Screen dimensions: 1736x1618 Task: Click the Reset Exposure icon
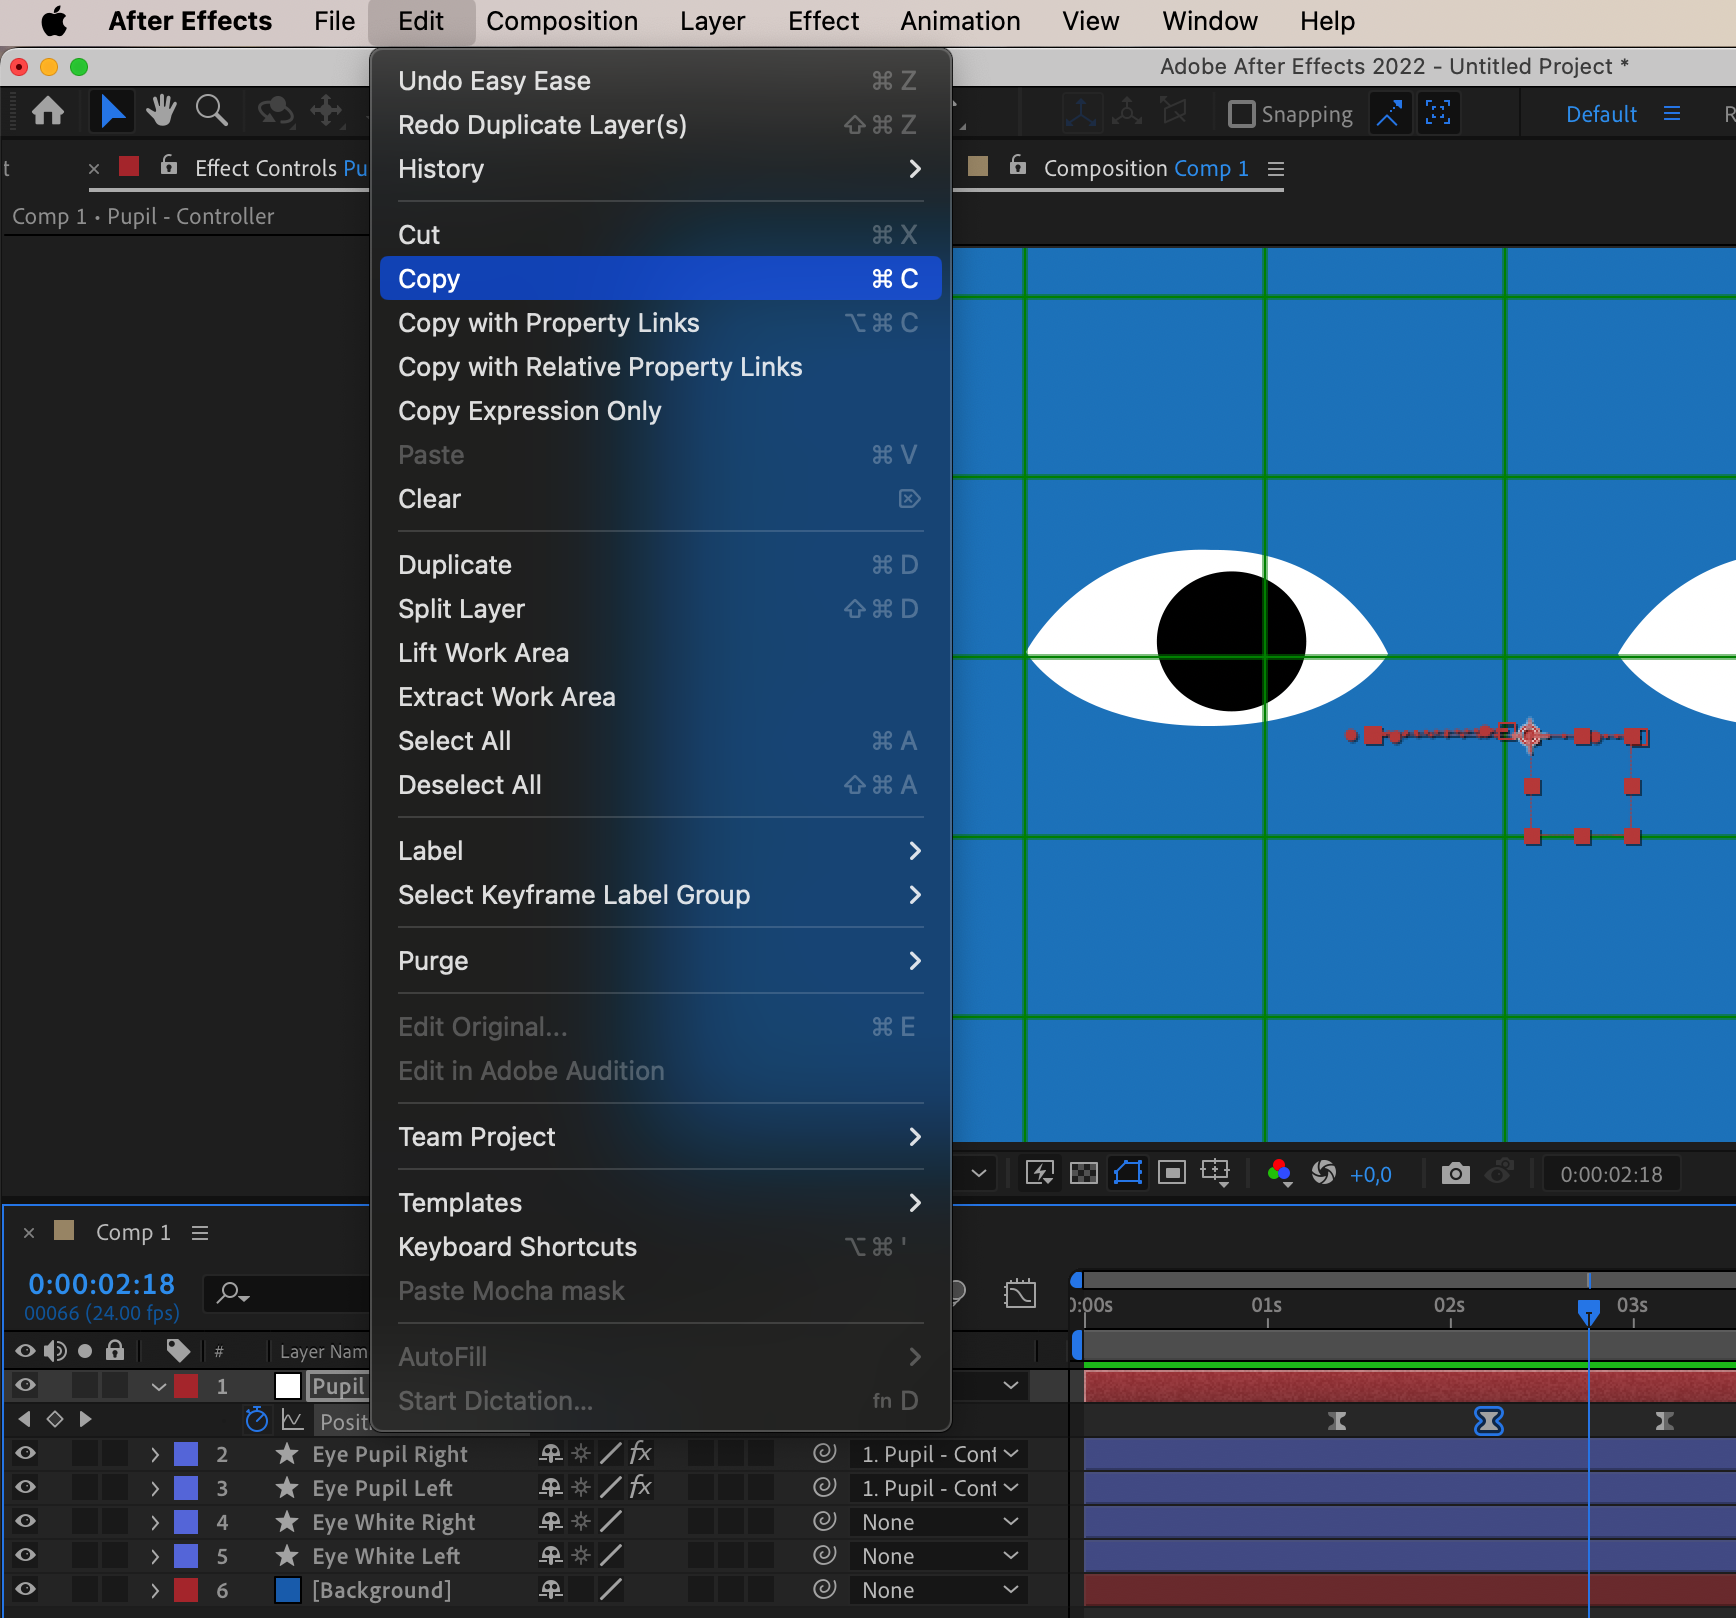(x=1324, y=1173)
